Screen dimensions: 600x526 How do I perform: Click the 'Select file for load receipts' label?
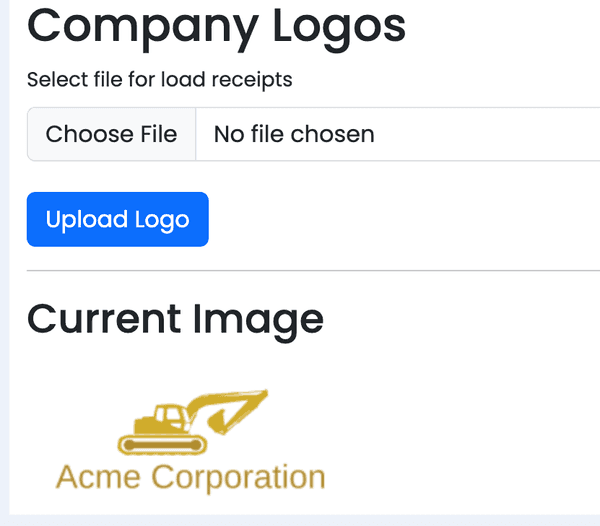point(159,79)
